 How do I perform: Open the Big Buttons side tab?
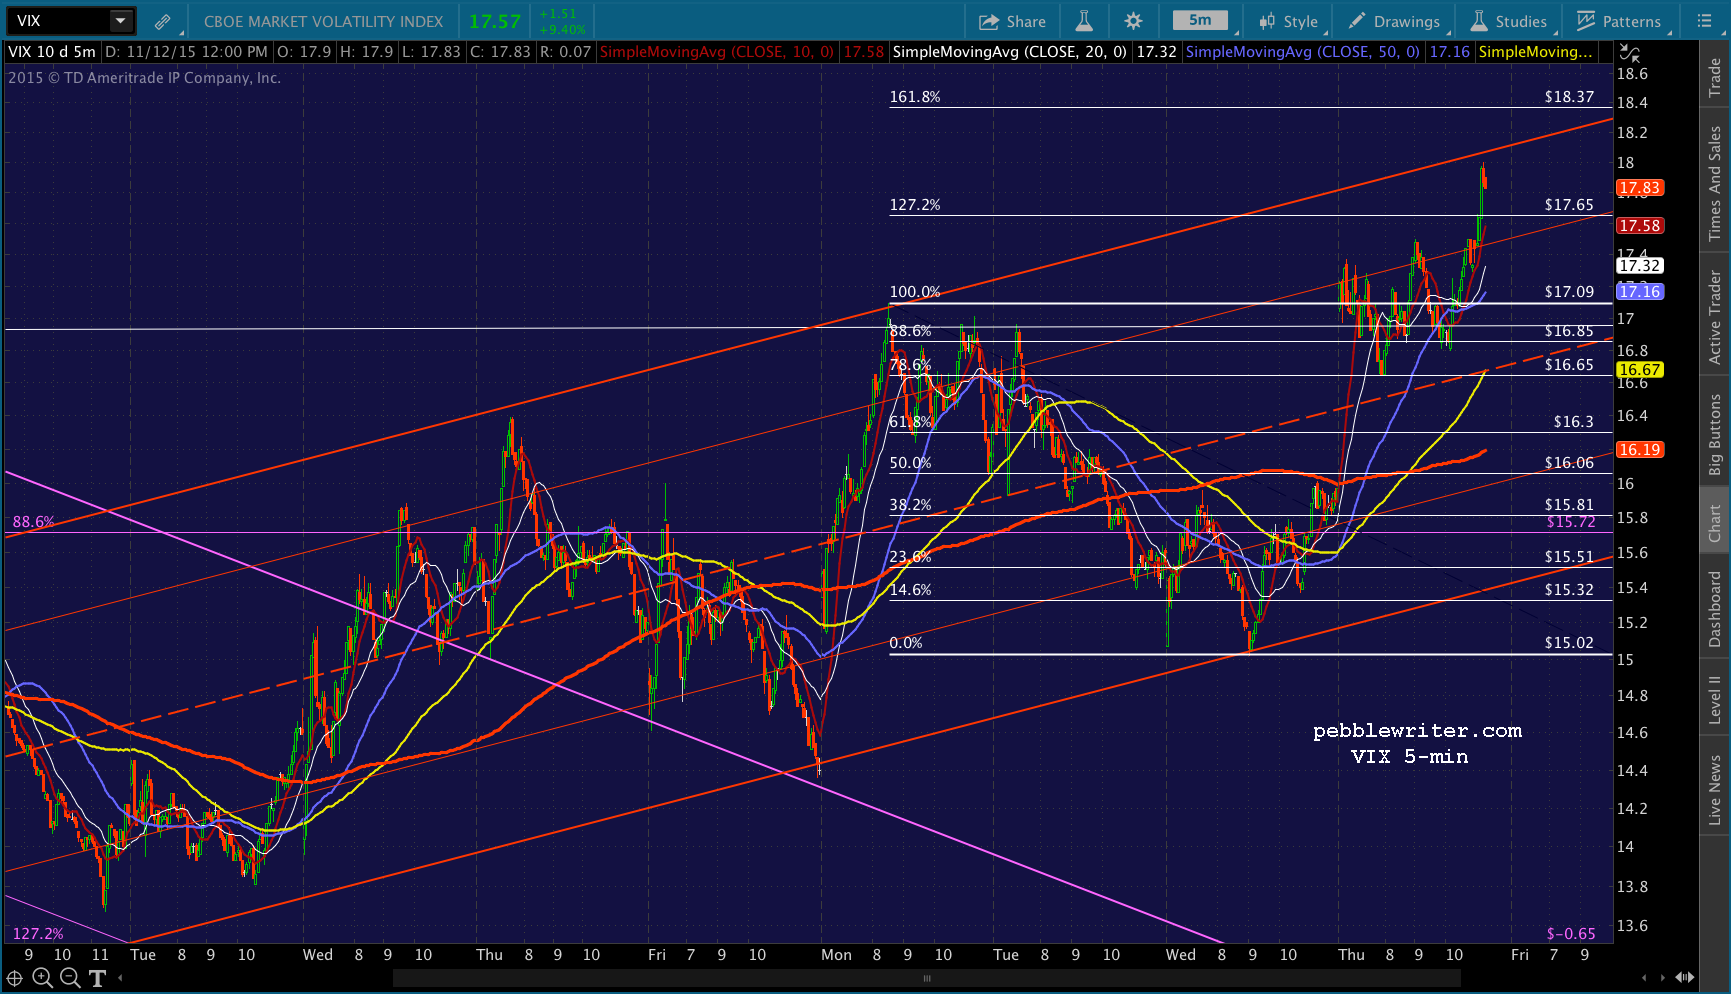coord(1715,433)
